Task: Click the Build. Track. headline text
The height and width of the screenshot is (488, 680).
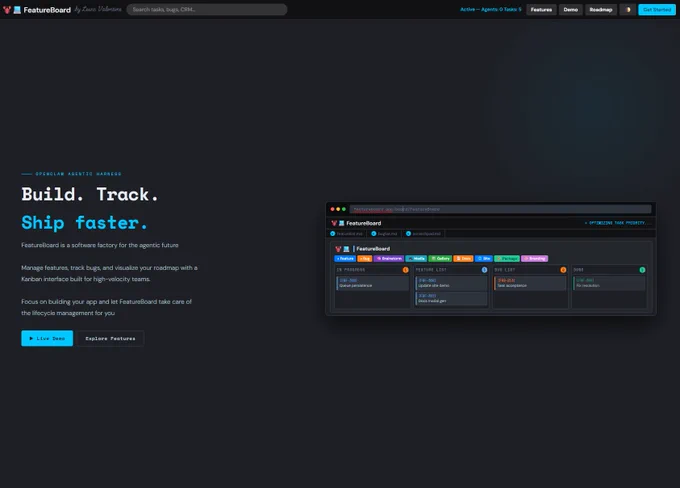Action: (x=90, y=194)
